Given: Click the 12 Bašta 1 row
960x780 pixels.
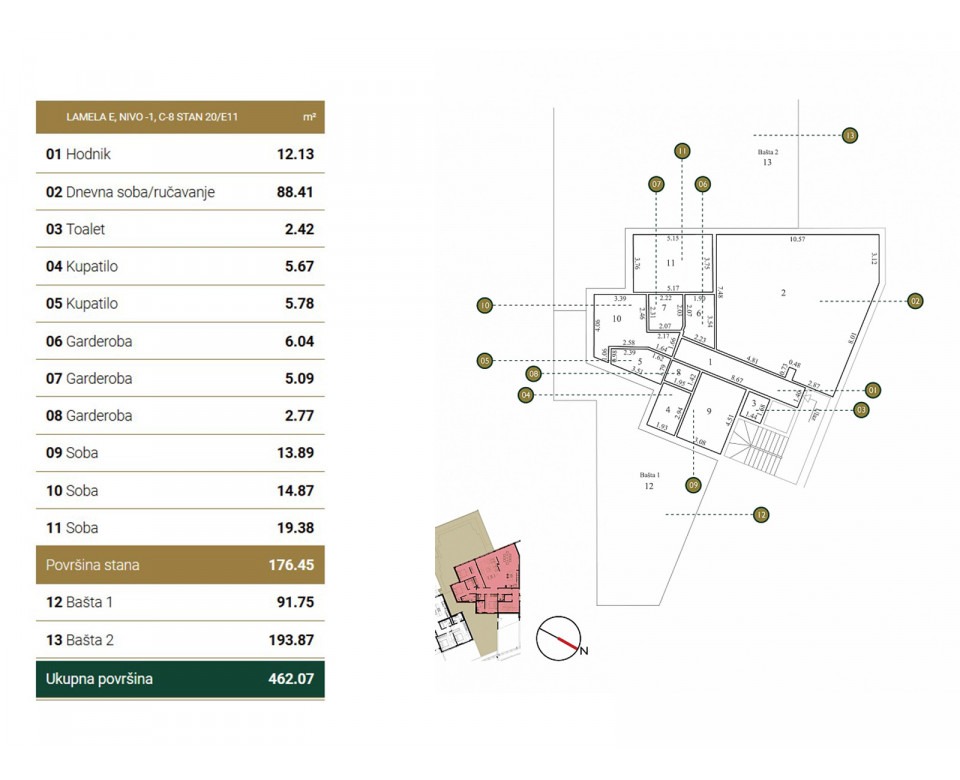Looking at the screenshot, I should 180,602.
